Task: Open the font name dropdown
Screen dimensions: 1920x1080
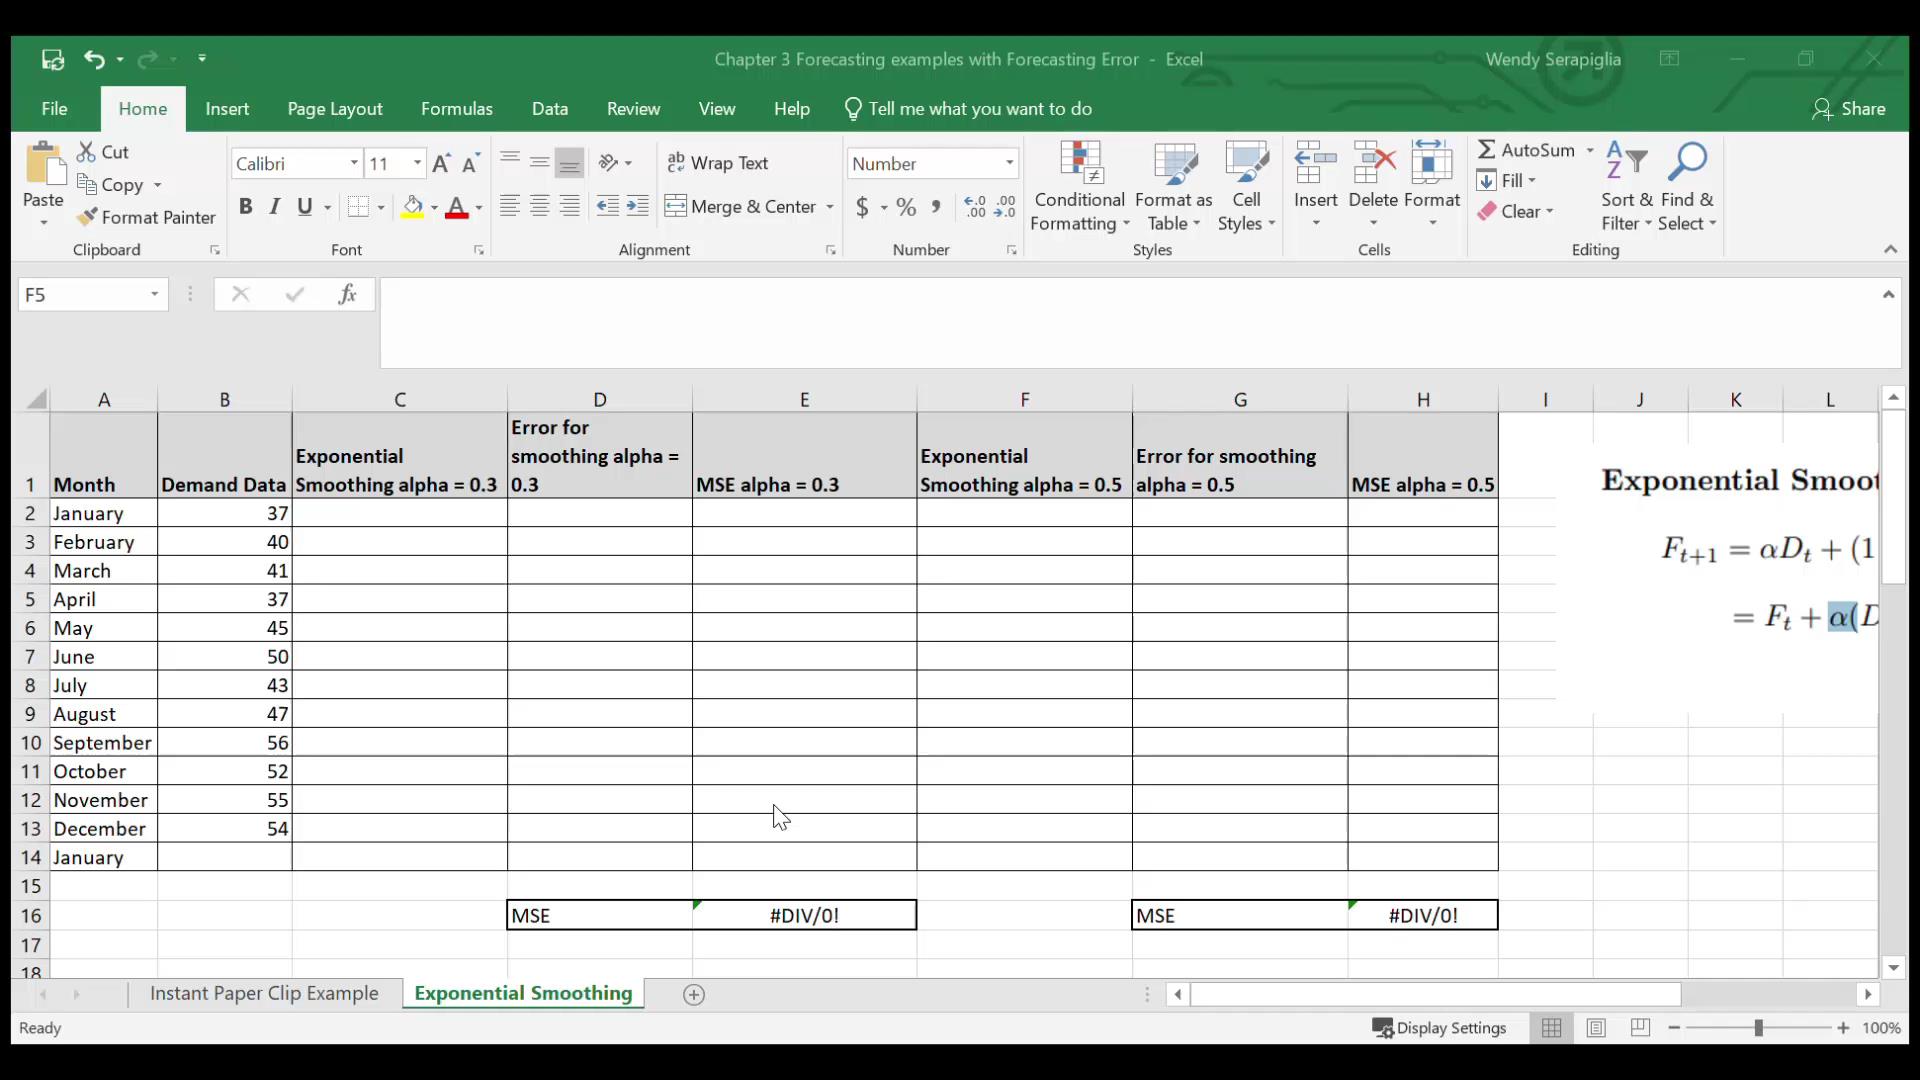Action: [x=352, y=163]
